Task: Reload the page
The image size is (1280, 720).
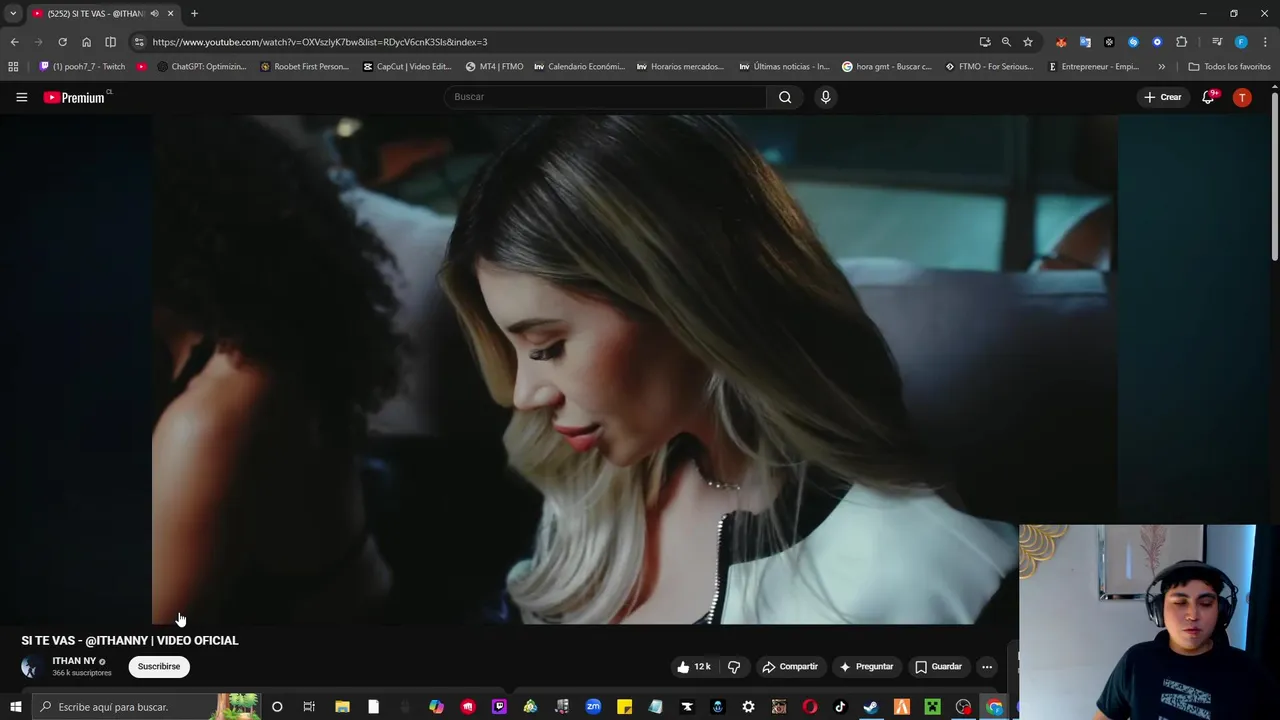Action: (62, 42)
